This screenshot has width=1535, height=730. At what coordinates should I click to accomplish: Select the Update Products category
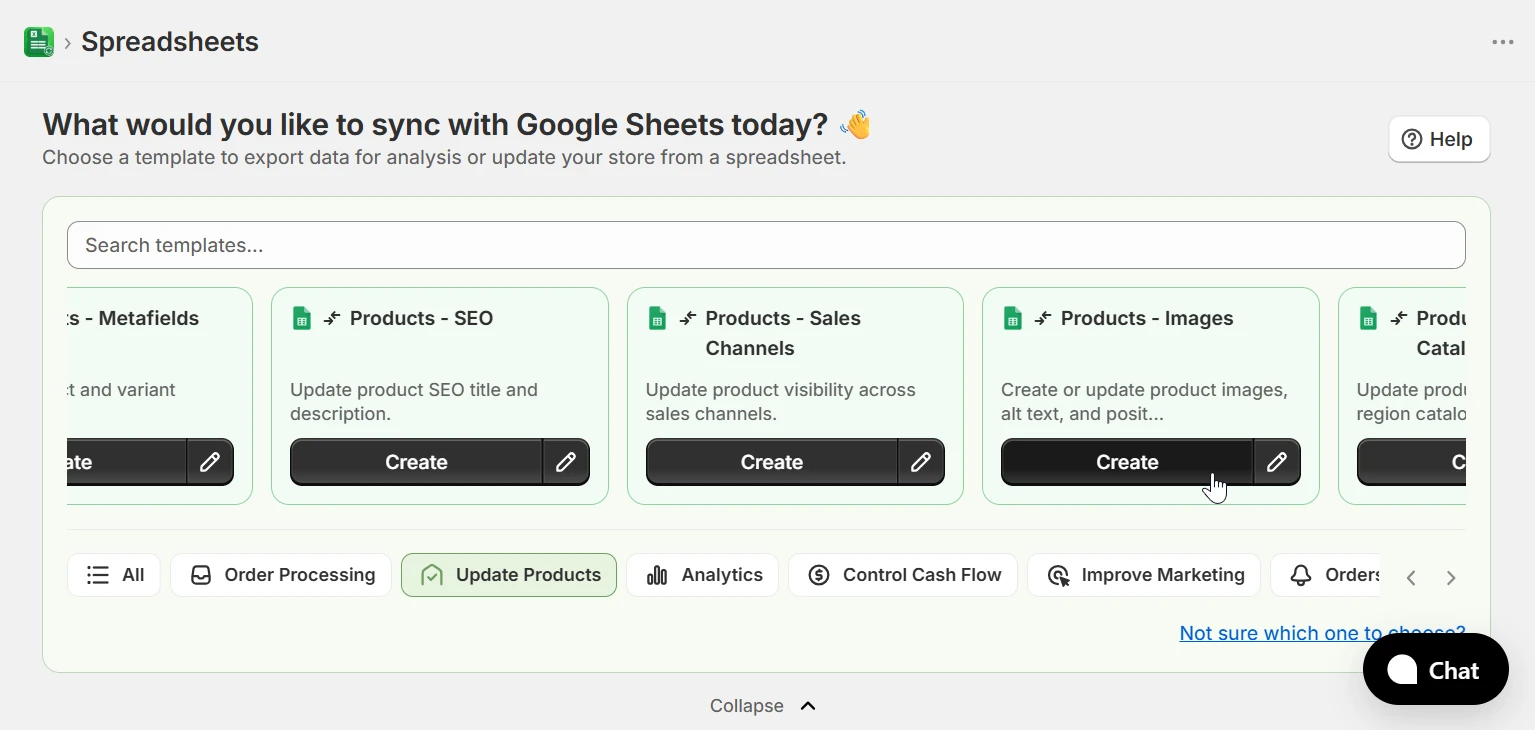click(509, 575)
